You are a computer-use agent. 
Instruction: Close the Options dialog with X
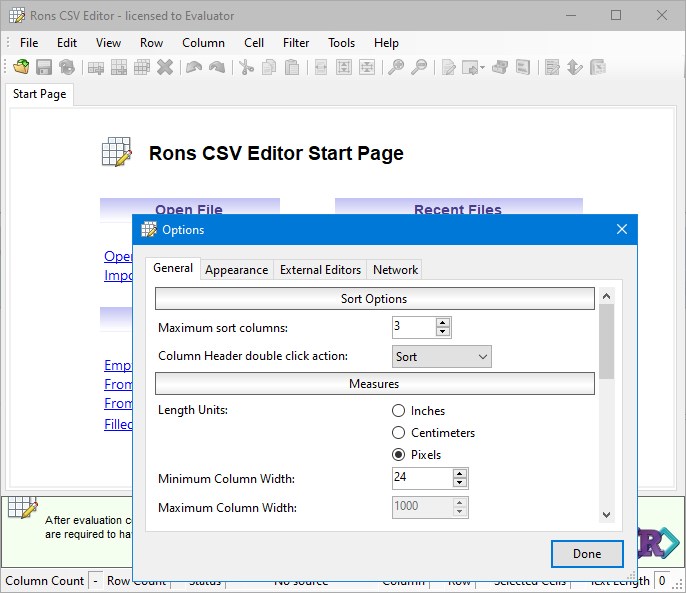(x=622, y=229)
